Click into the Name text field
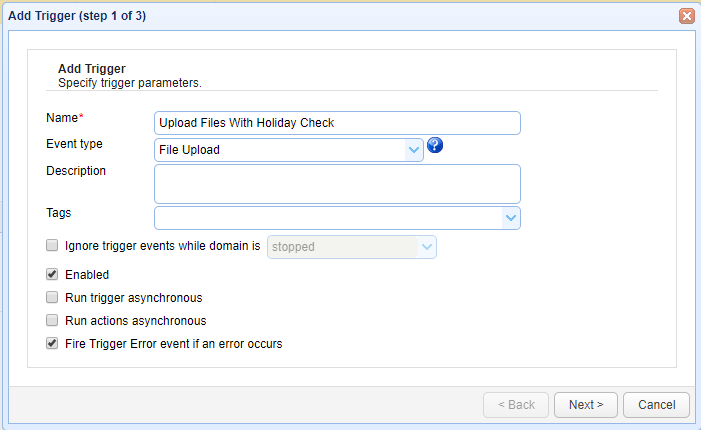This screenshot has height=430, width=701. coord(337,123)
